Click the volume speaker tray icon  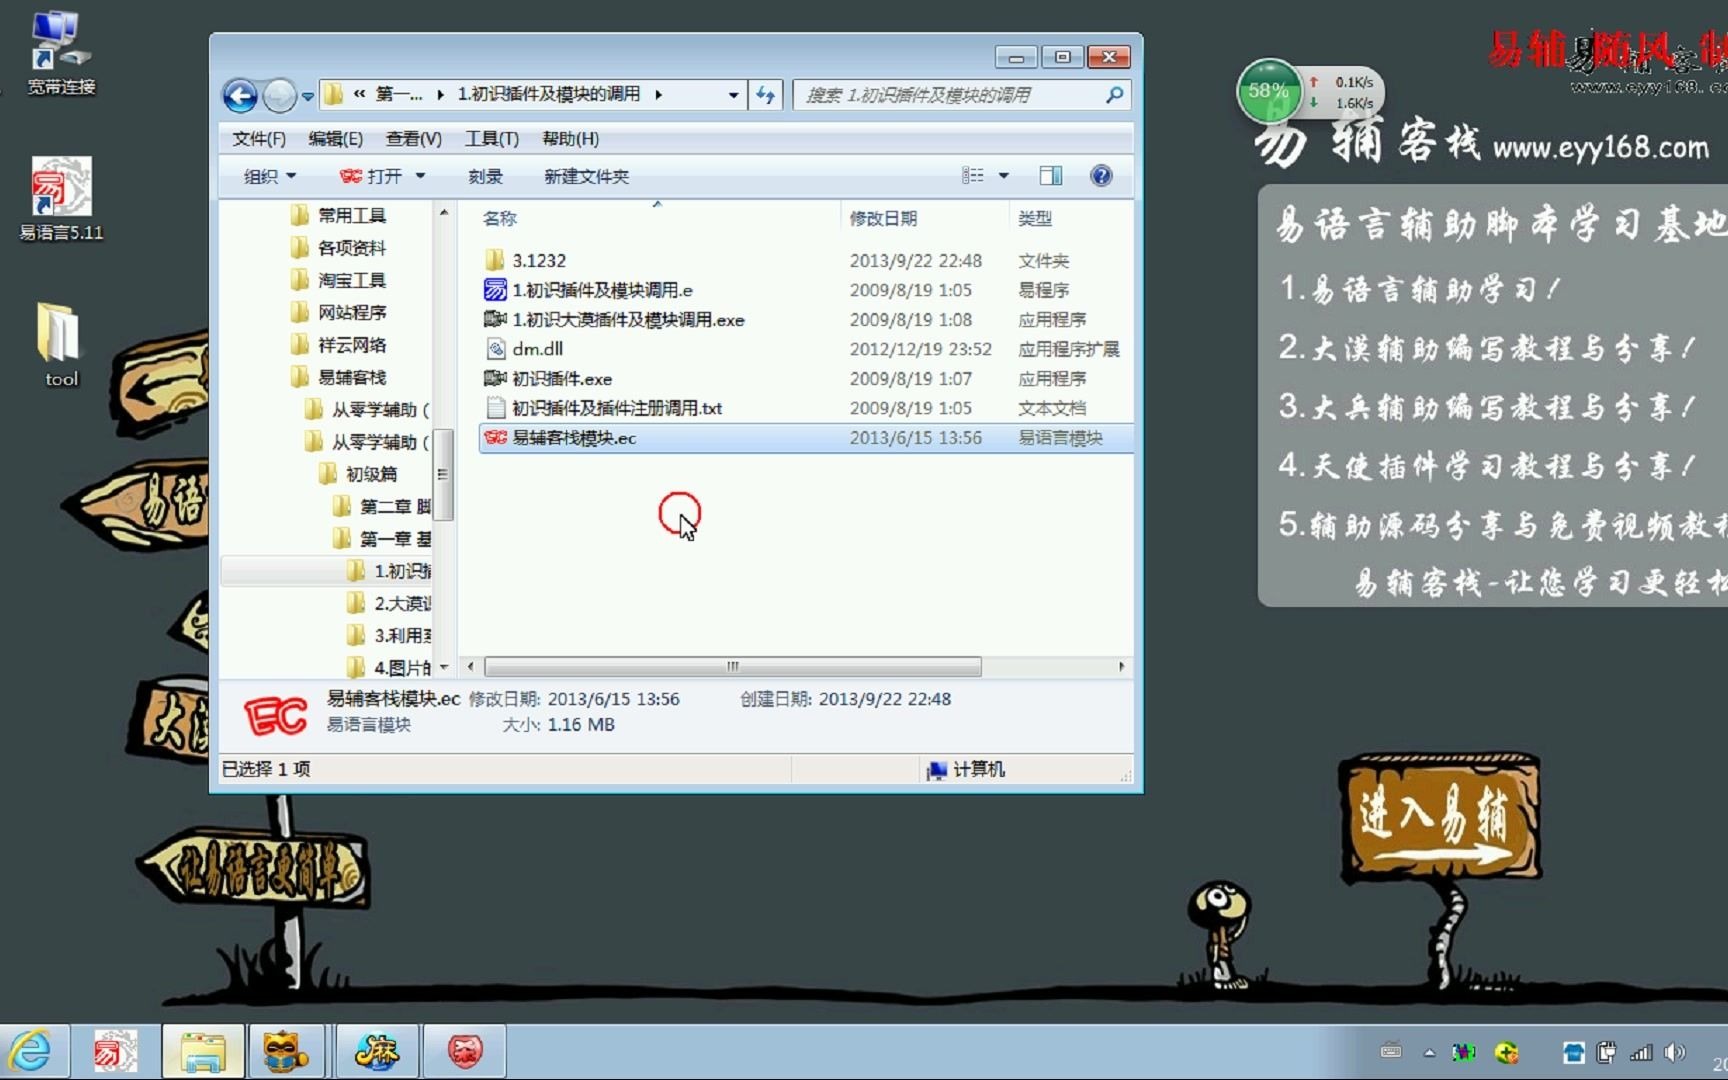click(1674, 1052)
